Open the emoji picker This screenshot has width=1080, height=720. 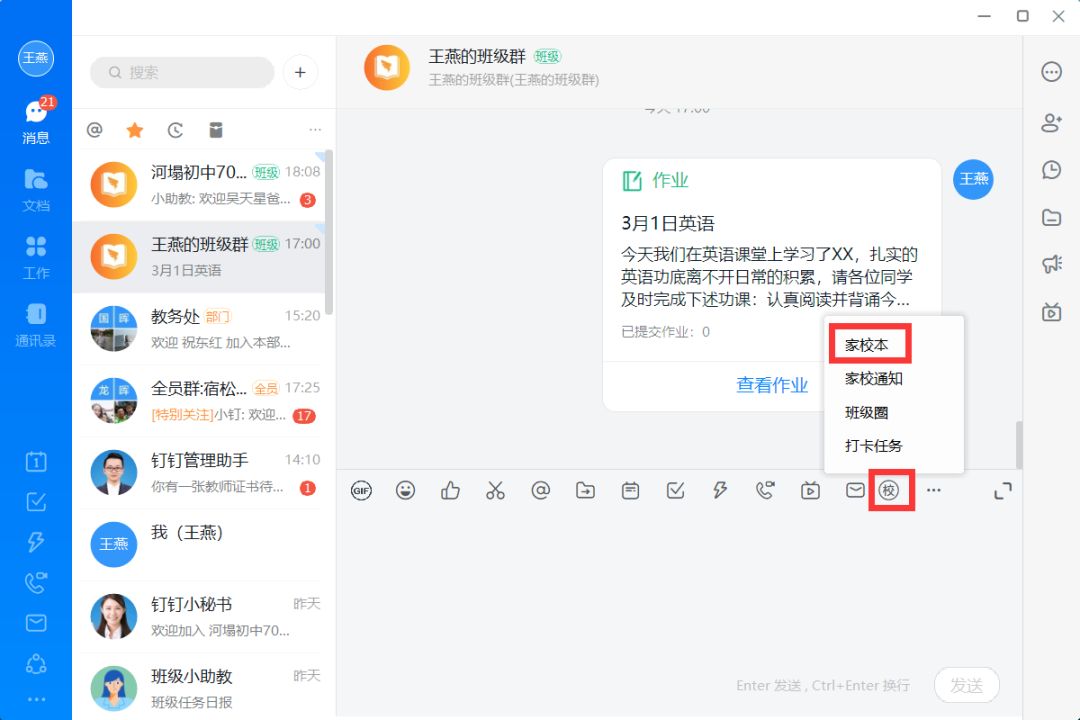[406, 490]
